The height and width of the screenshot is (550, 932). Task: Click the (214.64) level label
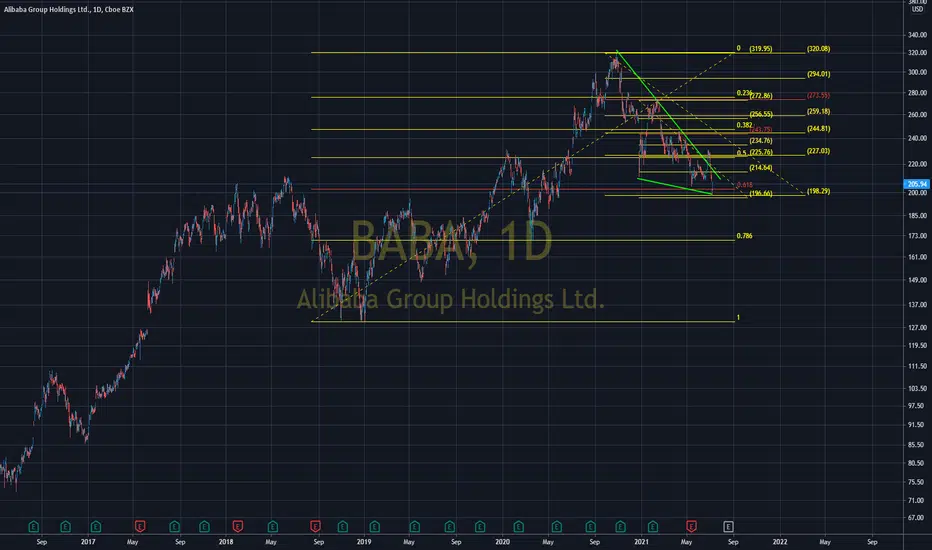(761, 168)
